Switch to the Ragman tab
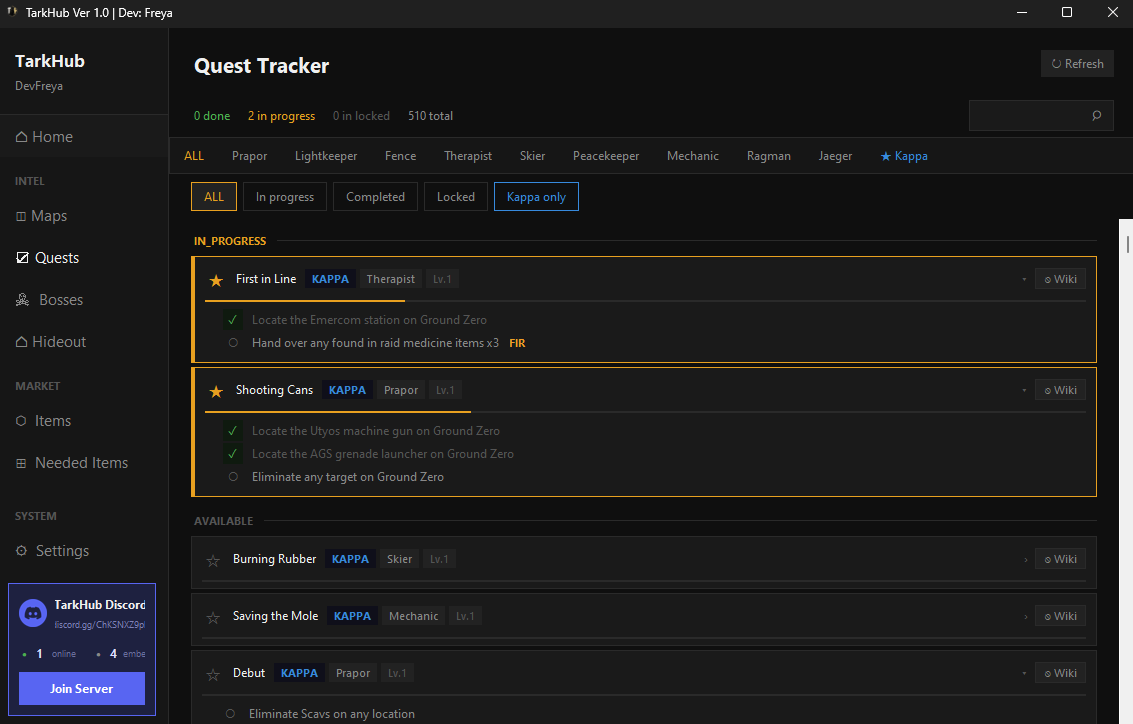This screenshot has width=1133, height=724. [769, 155]
